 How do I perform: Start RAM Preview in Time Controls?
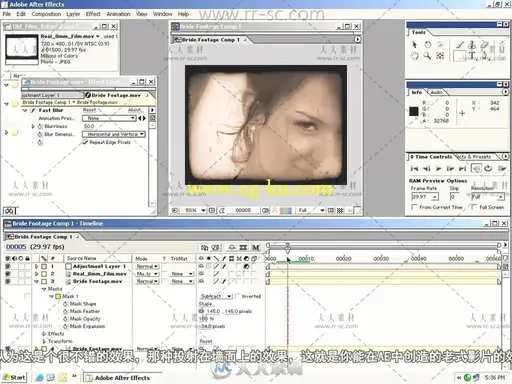click(502, 169)
